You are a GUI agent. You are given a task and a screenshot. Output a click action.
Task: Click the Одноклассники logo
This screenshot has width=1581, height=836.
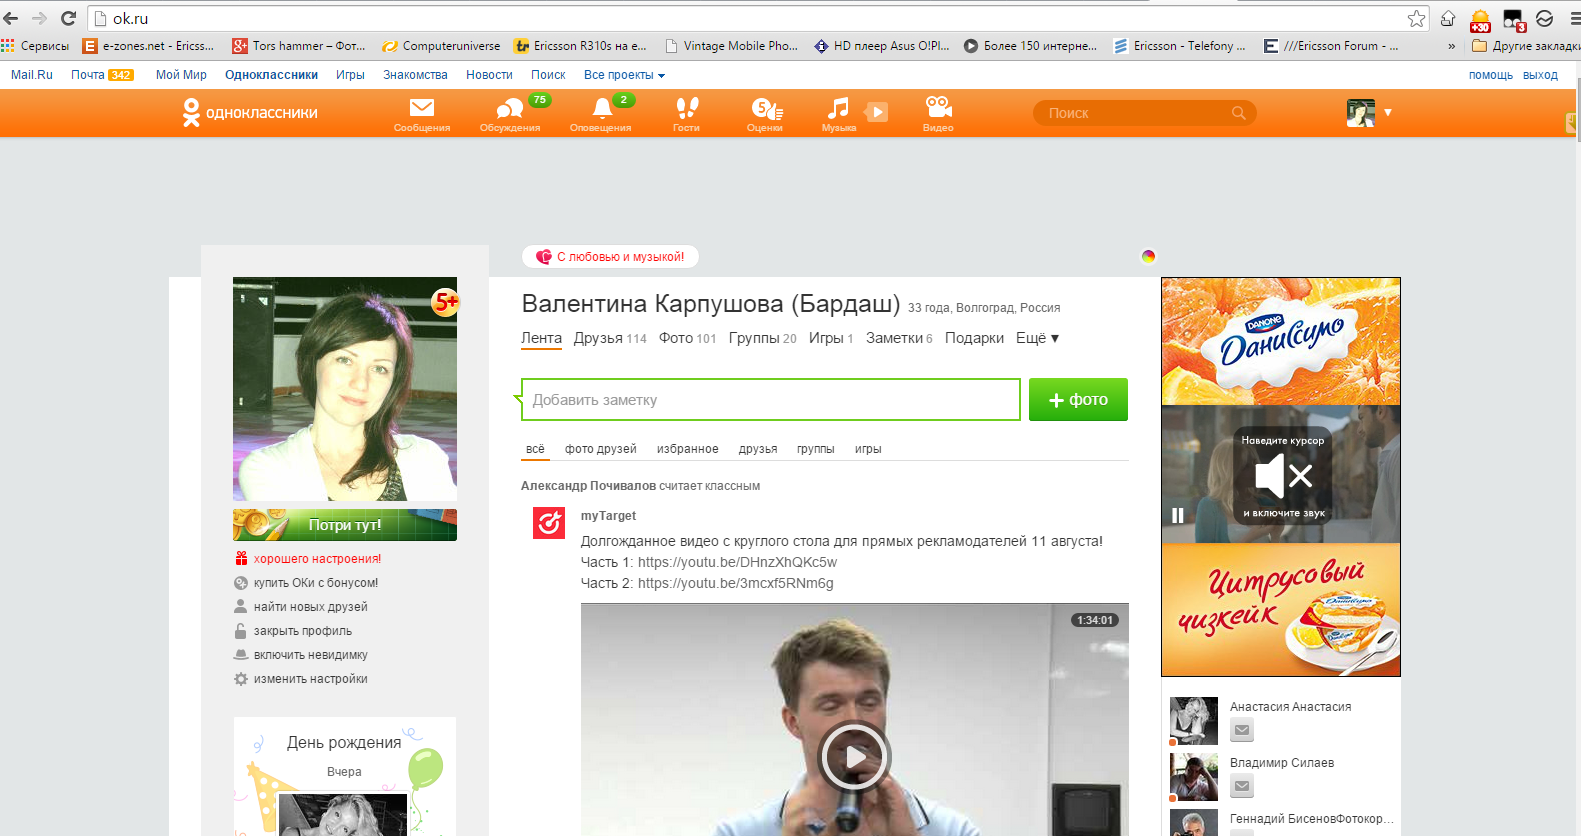tap(250, 113)
